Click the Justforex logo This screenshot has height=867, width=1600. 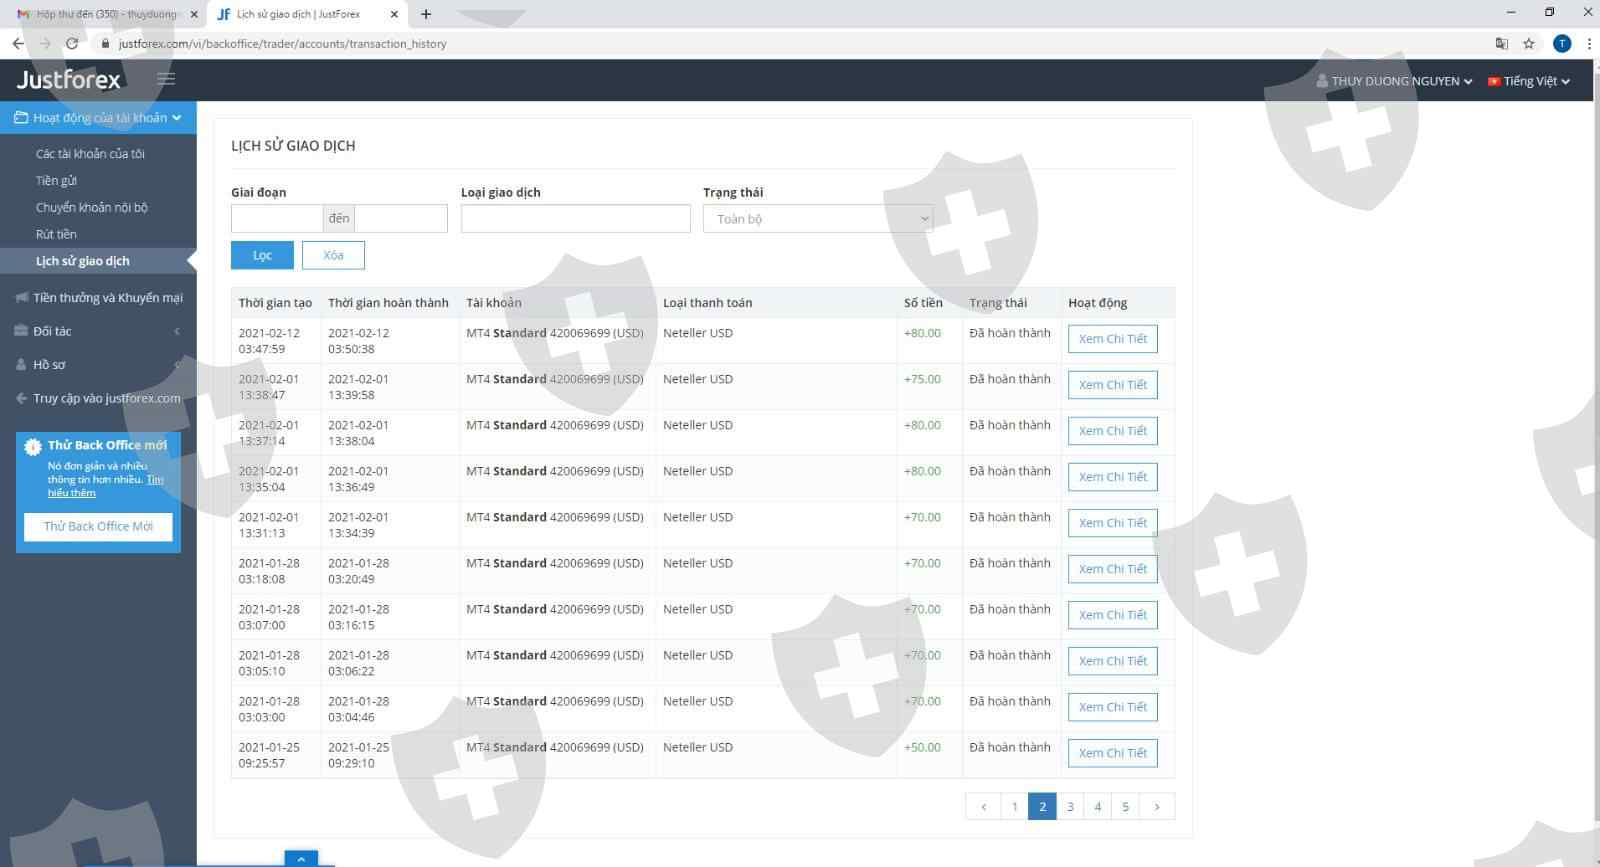(68, 80)
